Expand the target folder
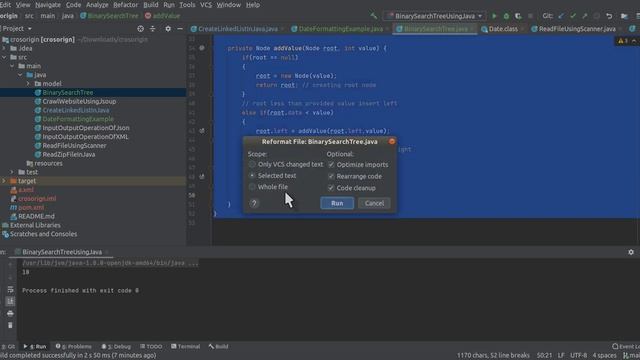Screen dimensions: 640x360 4,181
